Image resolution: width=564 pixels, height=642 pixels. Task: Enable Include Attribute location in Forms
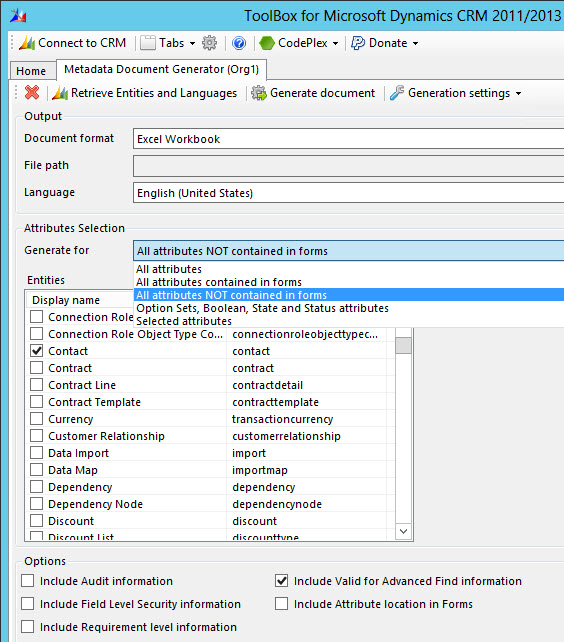coord(281,604)
